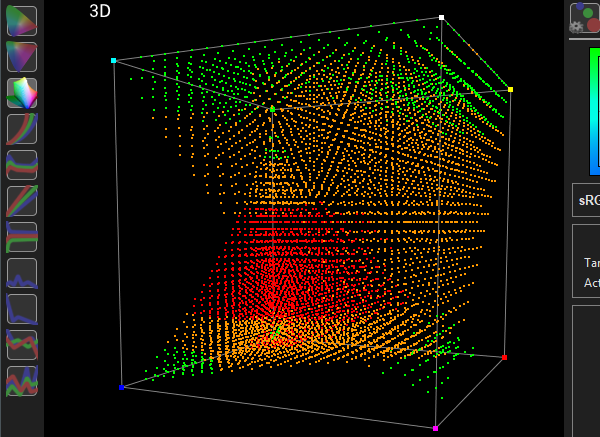The height and width of the screenshot is (437, 600).
Task: Select the inverted triangle gamut chart icon
Action: [22, 57]
